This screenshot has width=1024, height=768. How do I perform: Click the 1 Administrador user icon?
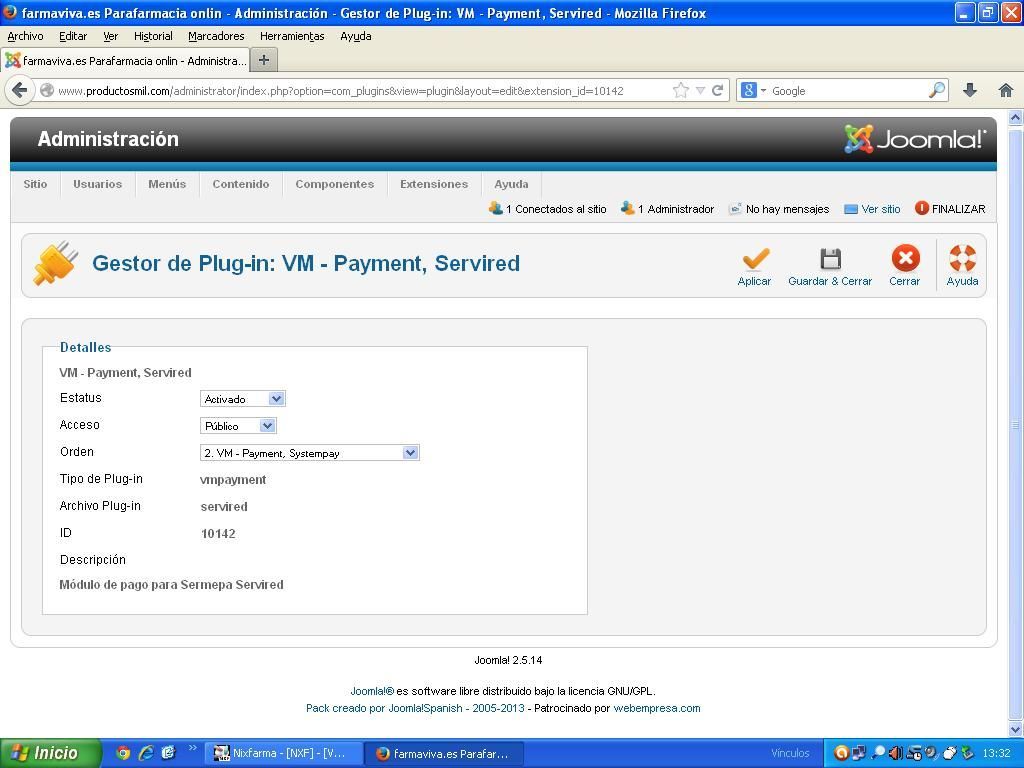[627, 208]
